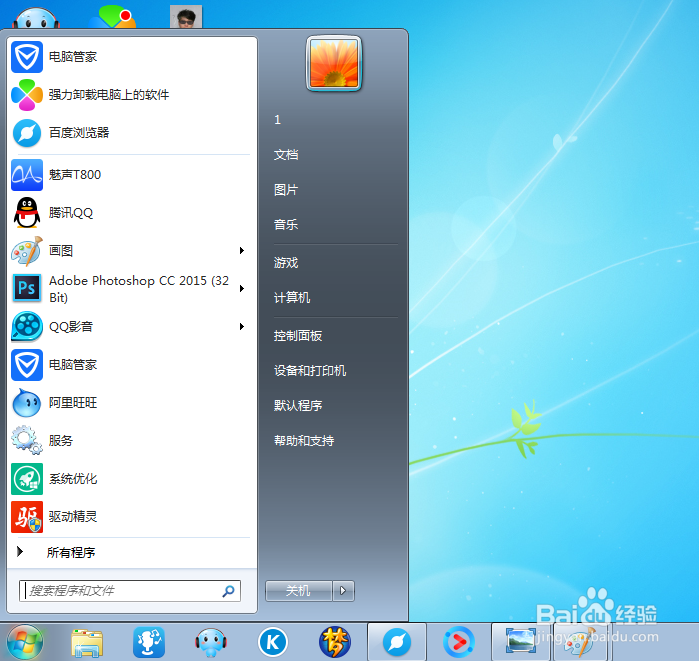Launch 系统优化 green rocket icon
Image resolution: width=699 pixels, height=661 pixels.
click(27, 479)
